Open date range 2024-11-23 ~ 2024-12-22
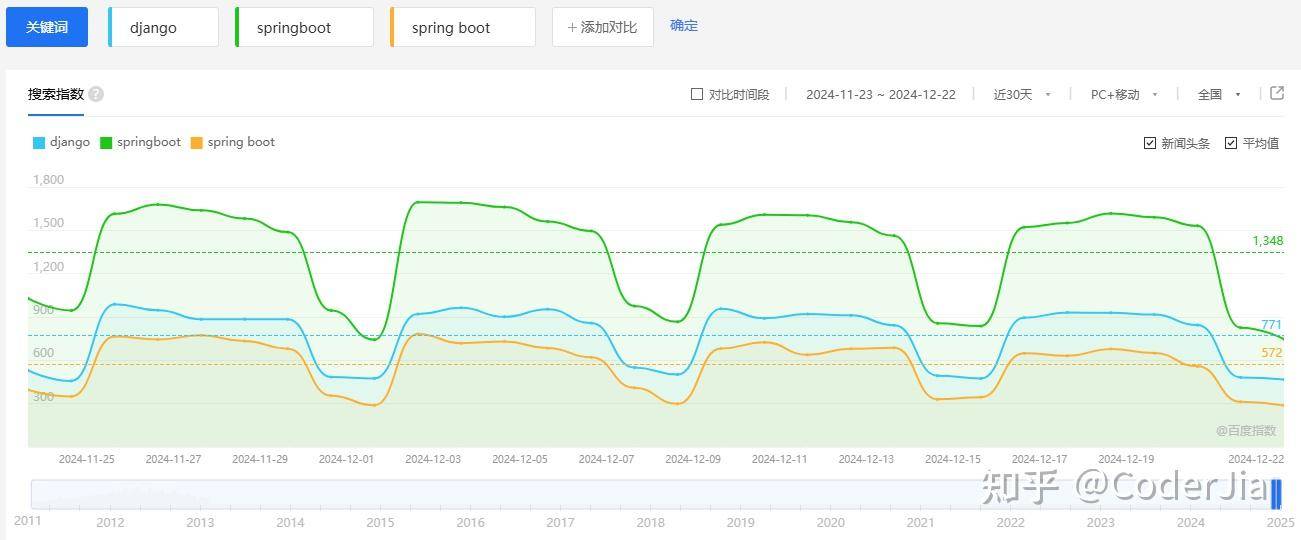The height and width of the screenshot is (540, 1301). click(881, 94)
